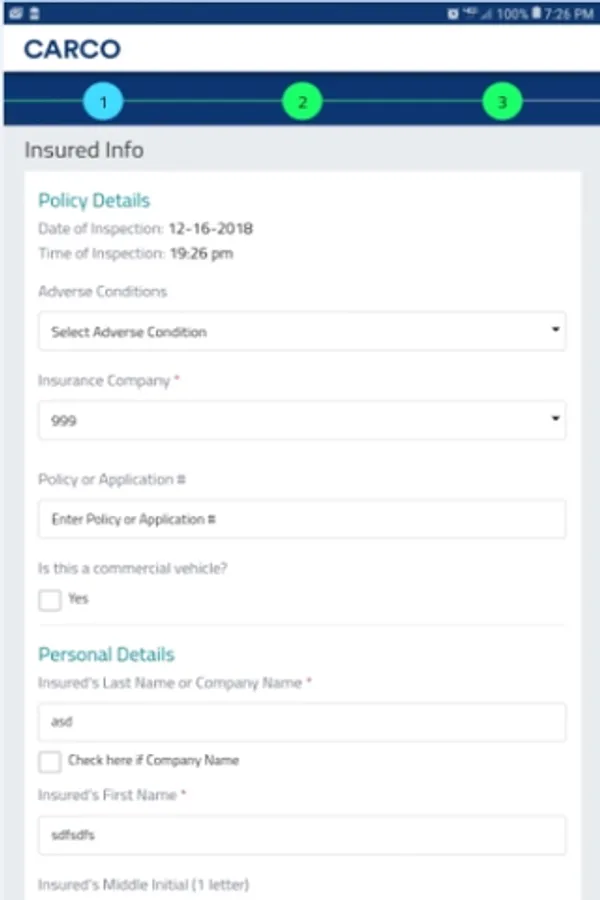Click into Insured's First Name field
The width and height of the screenshot is (600, 900).
[301, 834]
